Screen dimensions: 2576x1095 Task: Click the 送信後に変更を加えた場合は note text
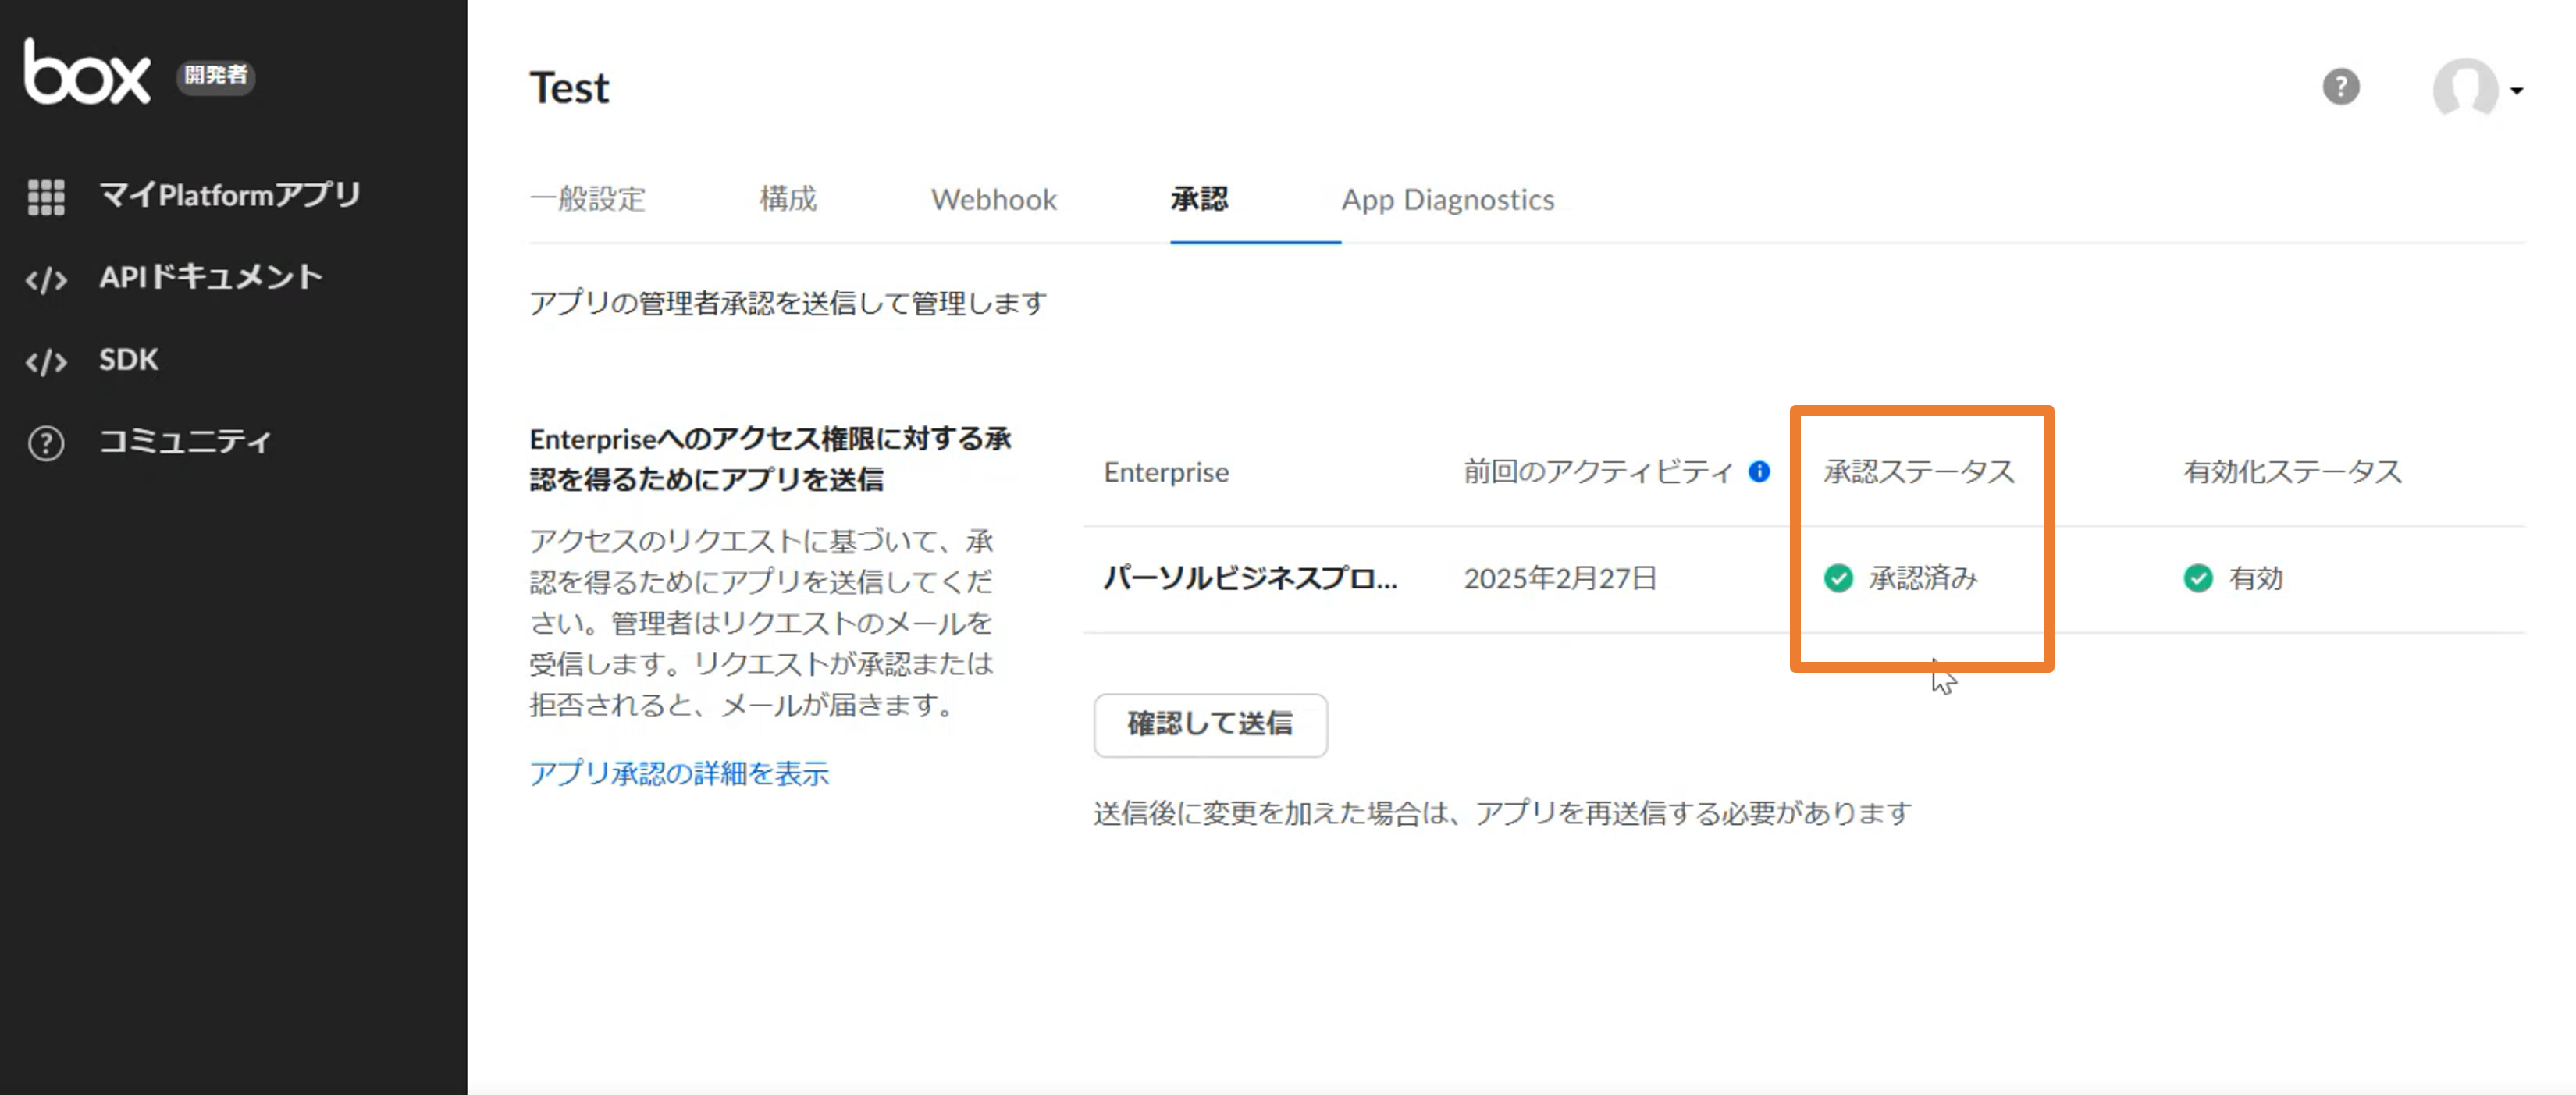tap(1502, 813)
